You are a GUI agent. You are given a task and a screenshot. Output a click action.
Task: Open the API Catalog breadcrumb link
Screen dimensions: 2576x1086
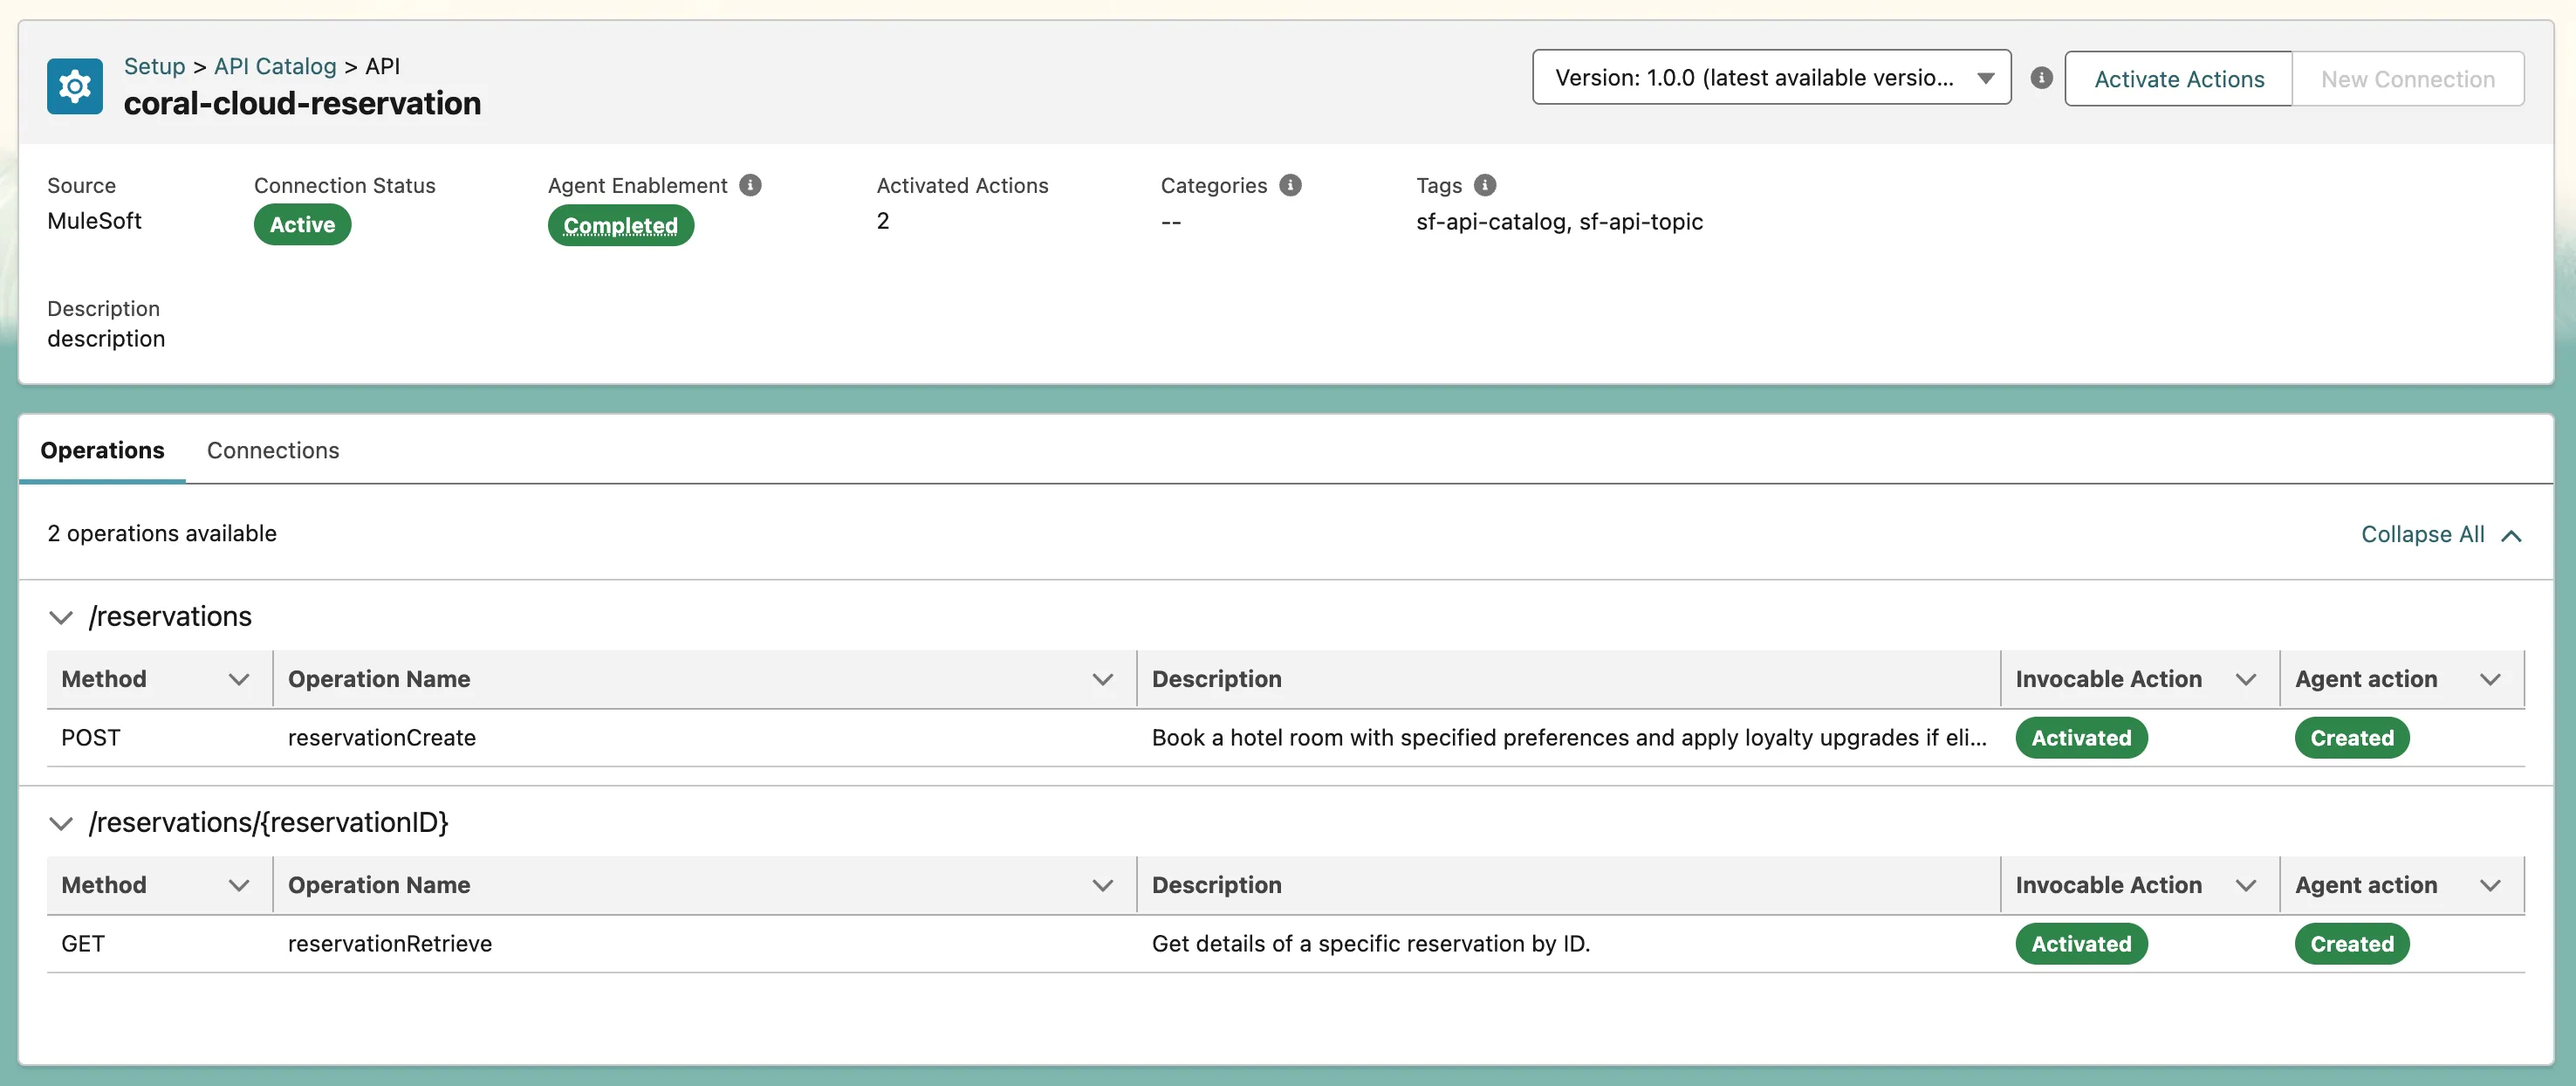click(275, 66)
